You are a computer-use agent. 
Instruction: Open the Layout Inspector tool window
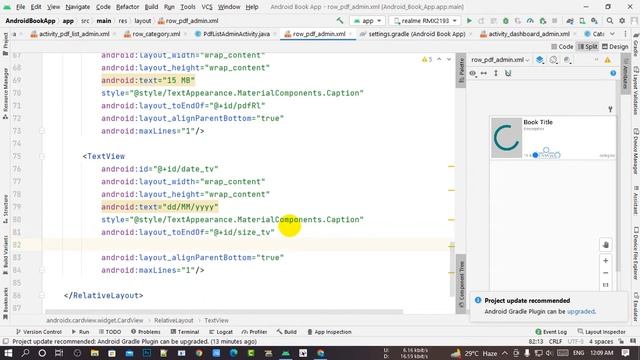point(601,332)
